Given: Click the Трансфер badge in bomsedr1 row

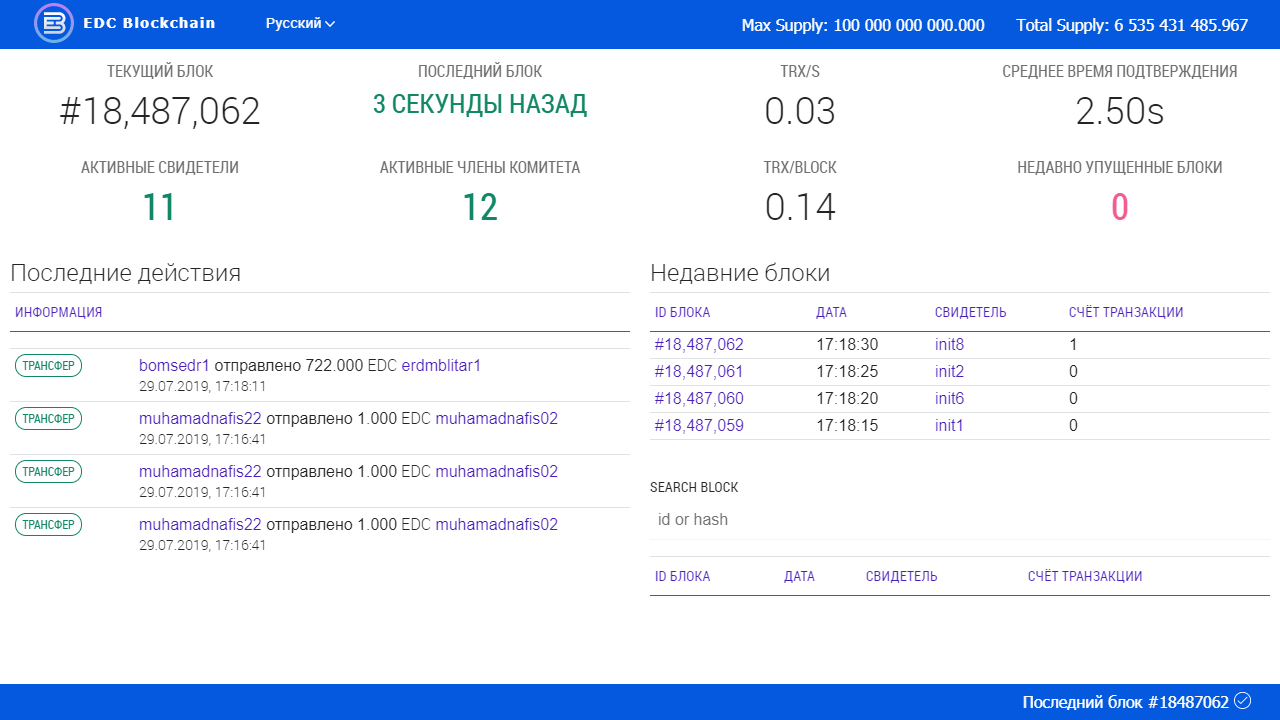Looking at the screenshot, I should [x=48, y=365].
